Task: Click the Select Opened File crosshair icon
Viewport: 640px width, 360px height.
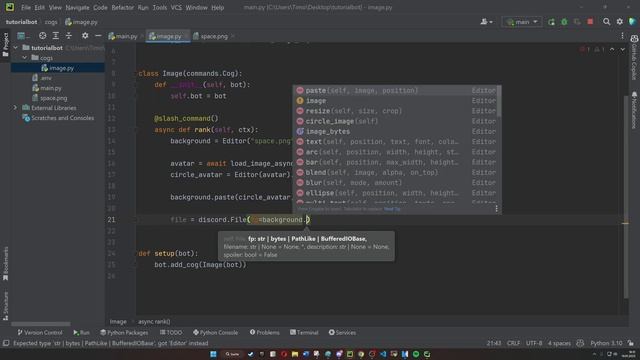Action: coord(42,36)
